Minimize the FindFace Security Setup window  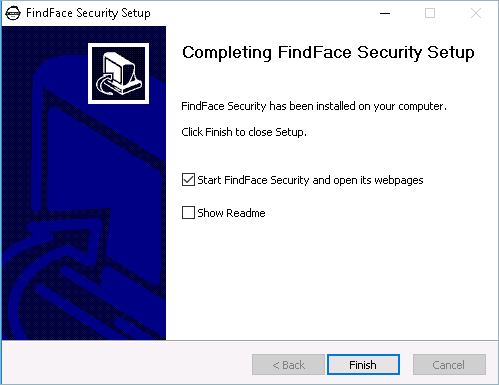(x=385, y=13)
